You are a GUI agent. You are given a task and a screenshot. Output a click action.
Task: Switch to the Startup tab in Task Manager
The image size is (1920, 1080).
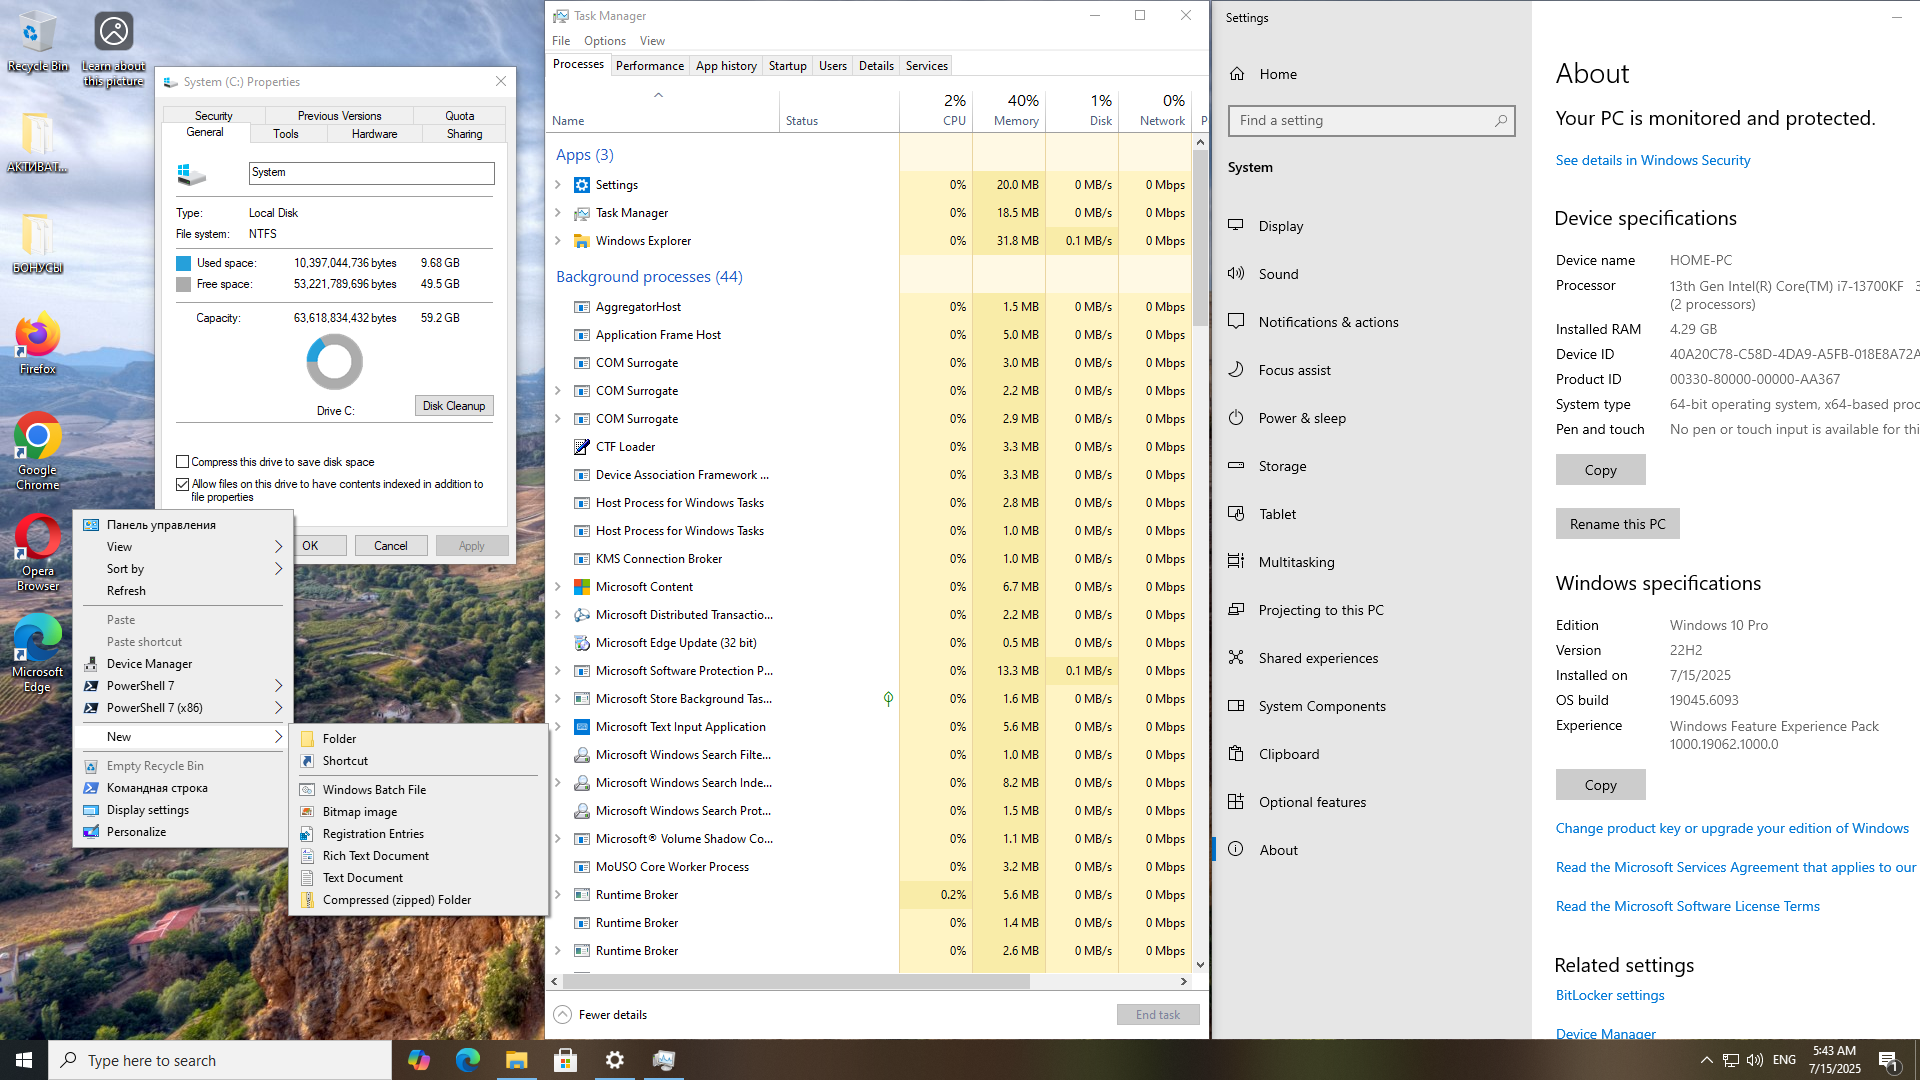[787, 66]
